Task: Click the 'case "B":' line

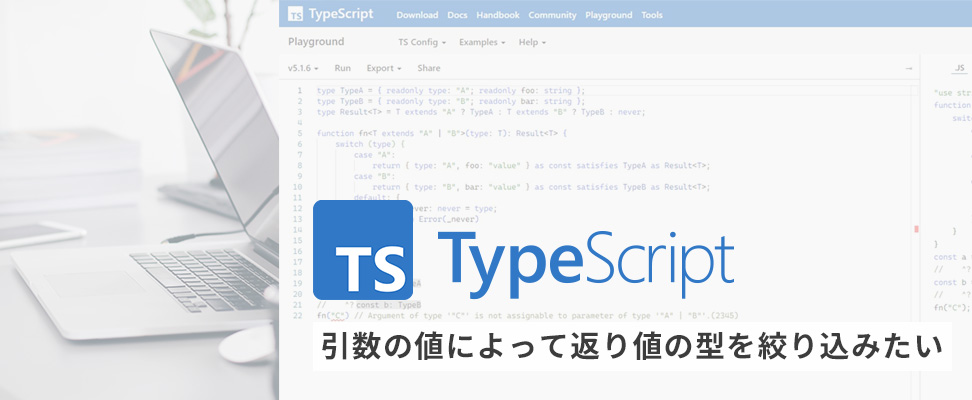Action: (x=374, y=176)
